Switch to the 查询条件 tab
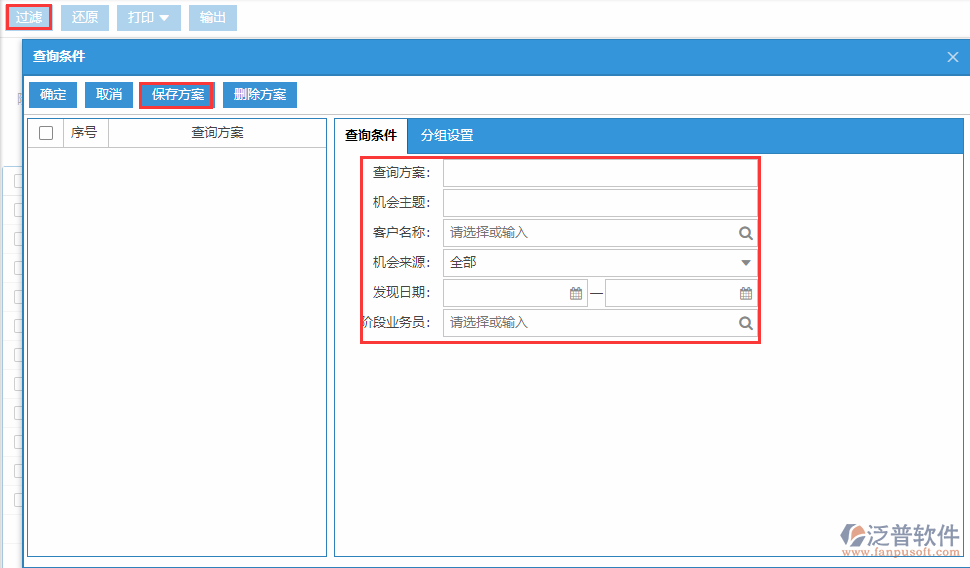 pos(371,136)
